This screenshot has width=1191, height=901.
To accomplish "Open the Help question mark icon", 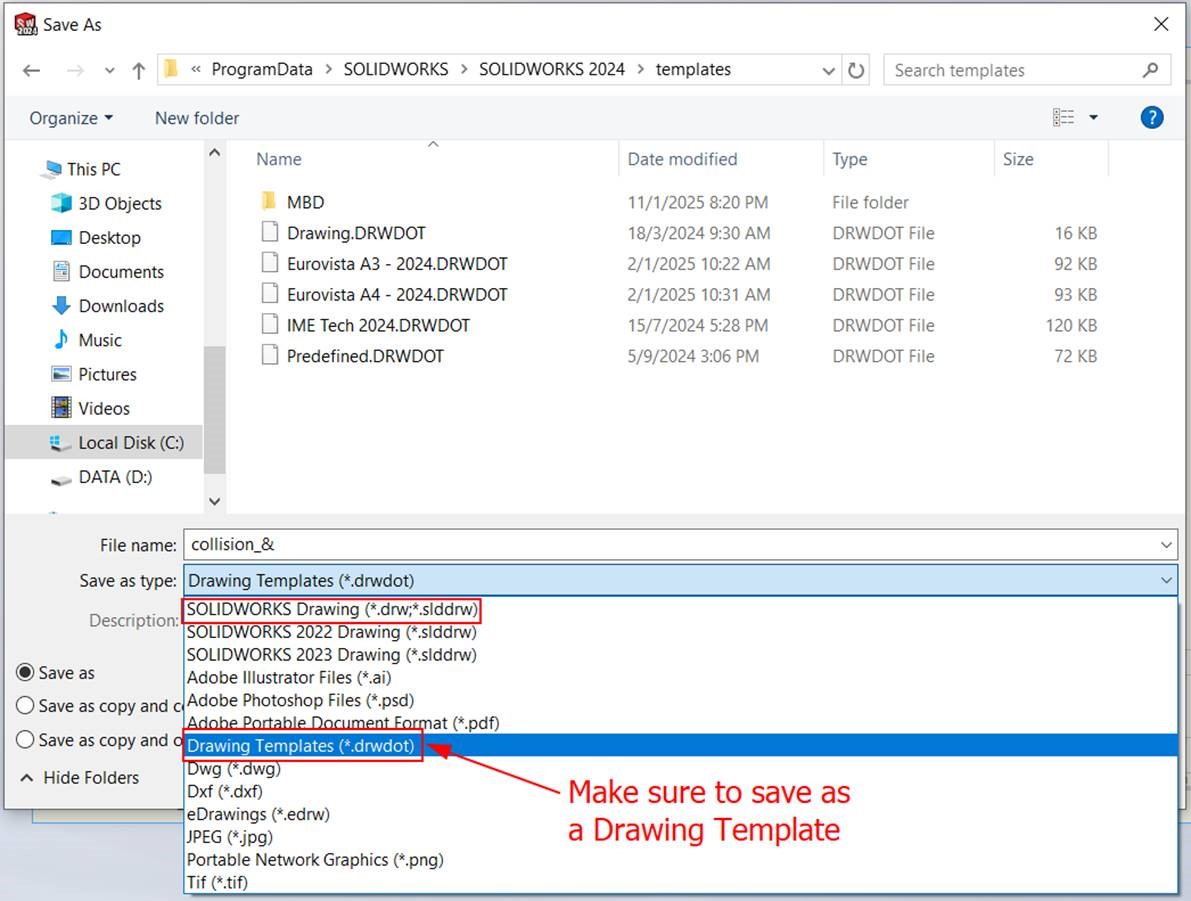I will coord(1151,118).
